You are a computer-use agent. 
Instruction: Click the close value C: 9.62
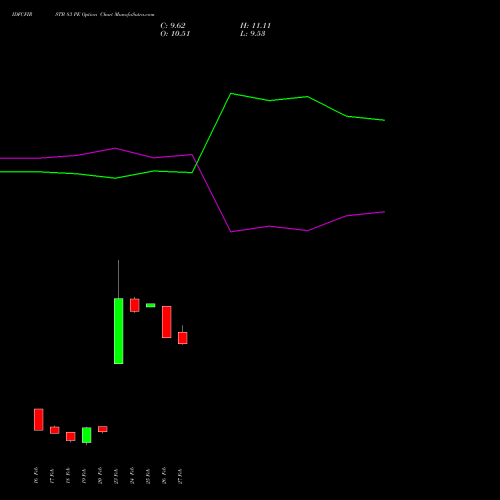click(x=173, y=26)
